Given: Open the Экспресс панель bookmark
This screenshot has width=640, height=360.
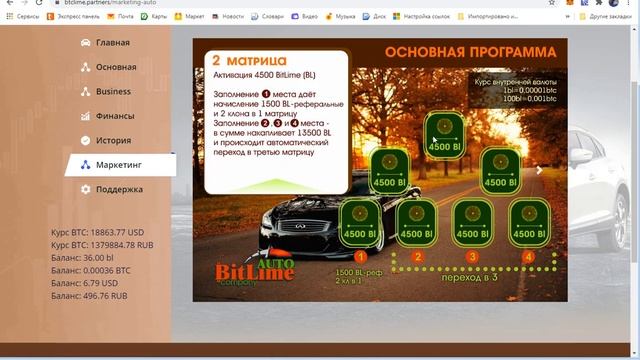Looking at the screenshot, I should [73, 16].
